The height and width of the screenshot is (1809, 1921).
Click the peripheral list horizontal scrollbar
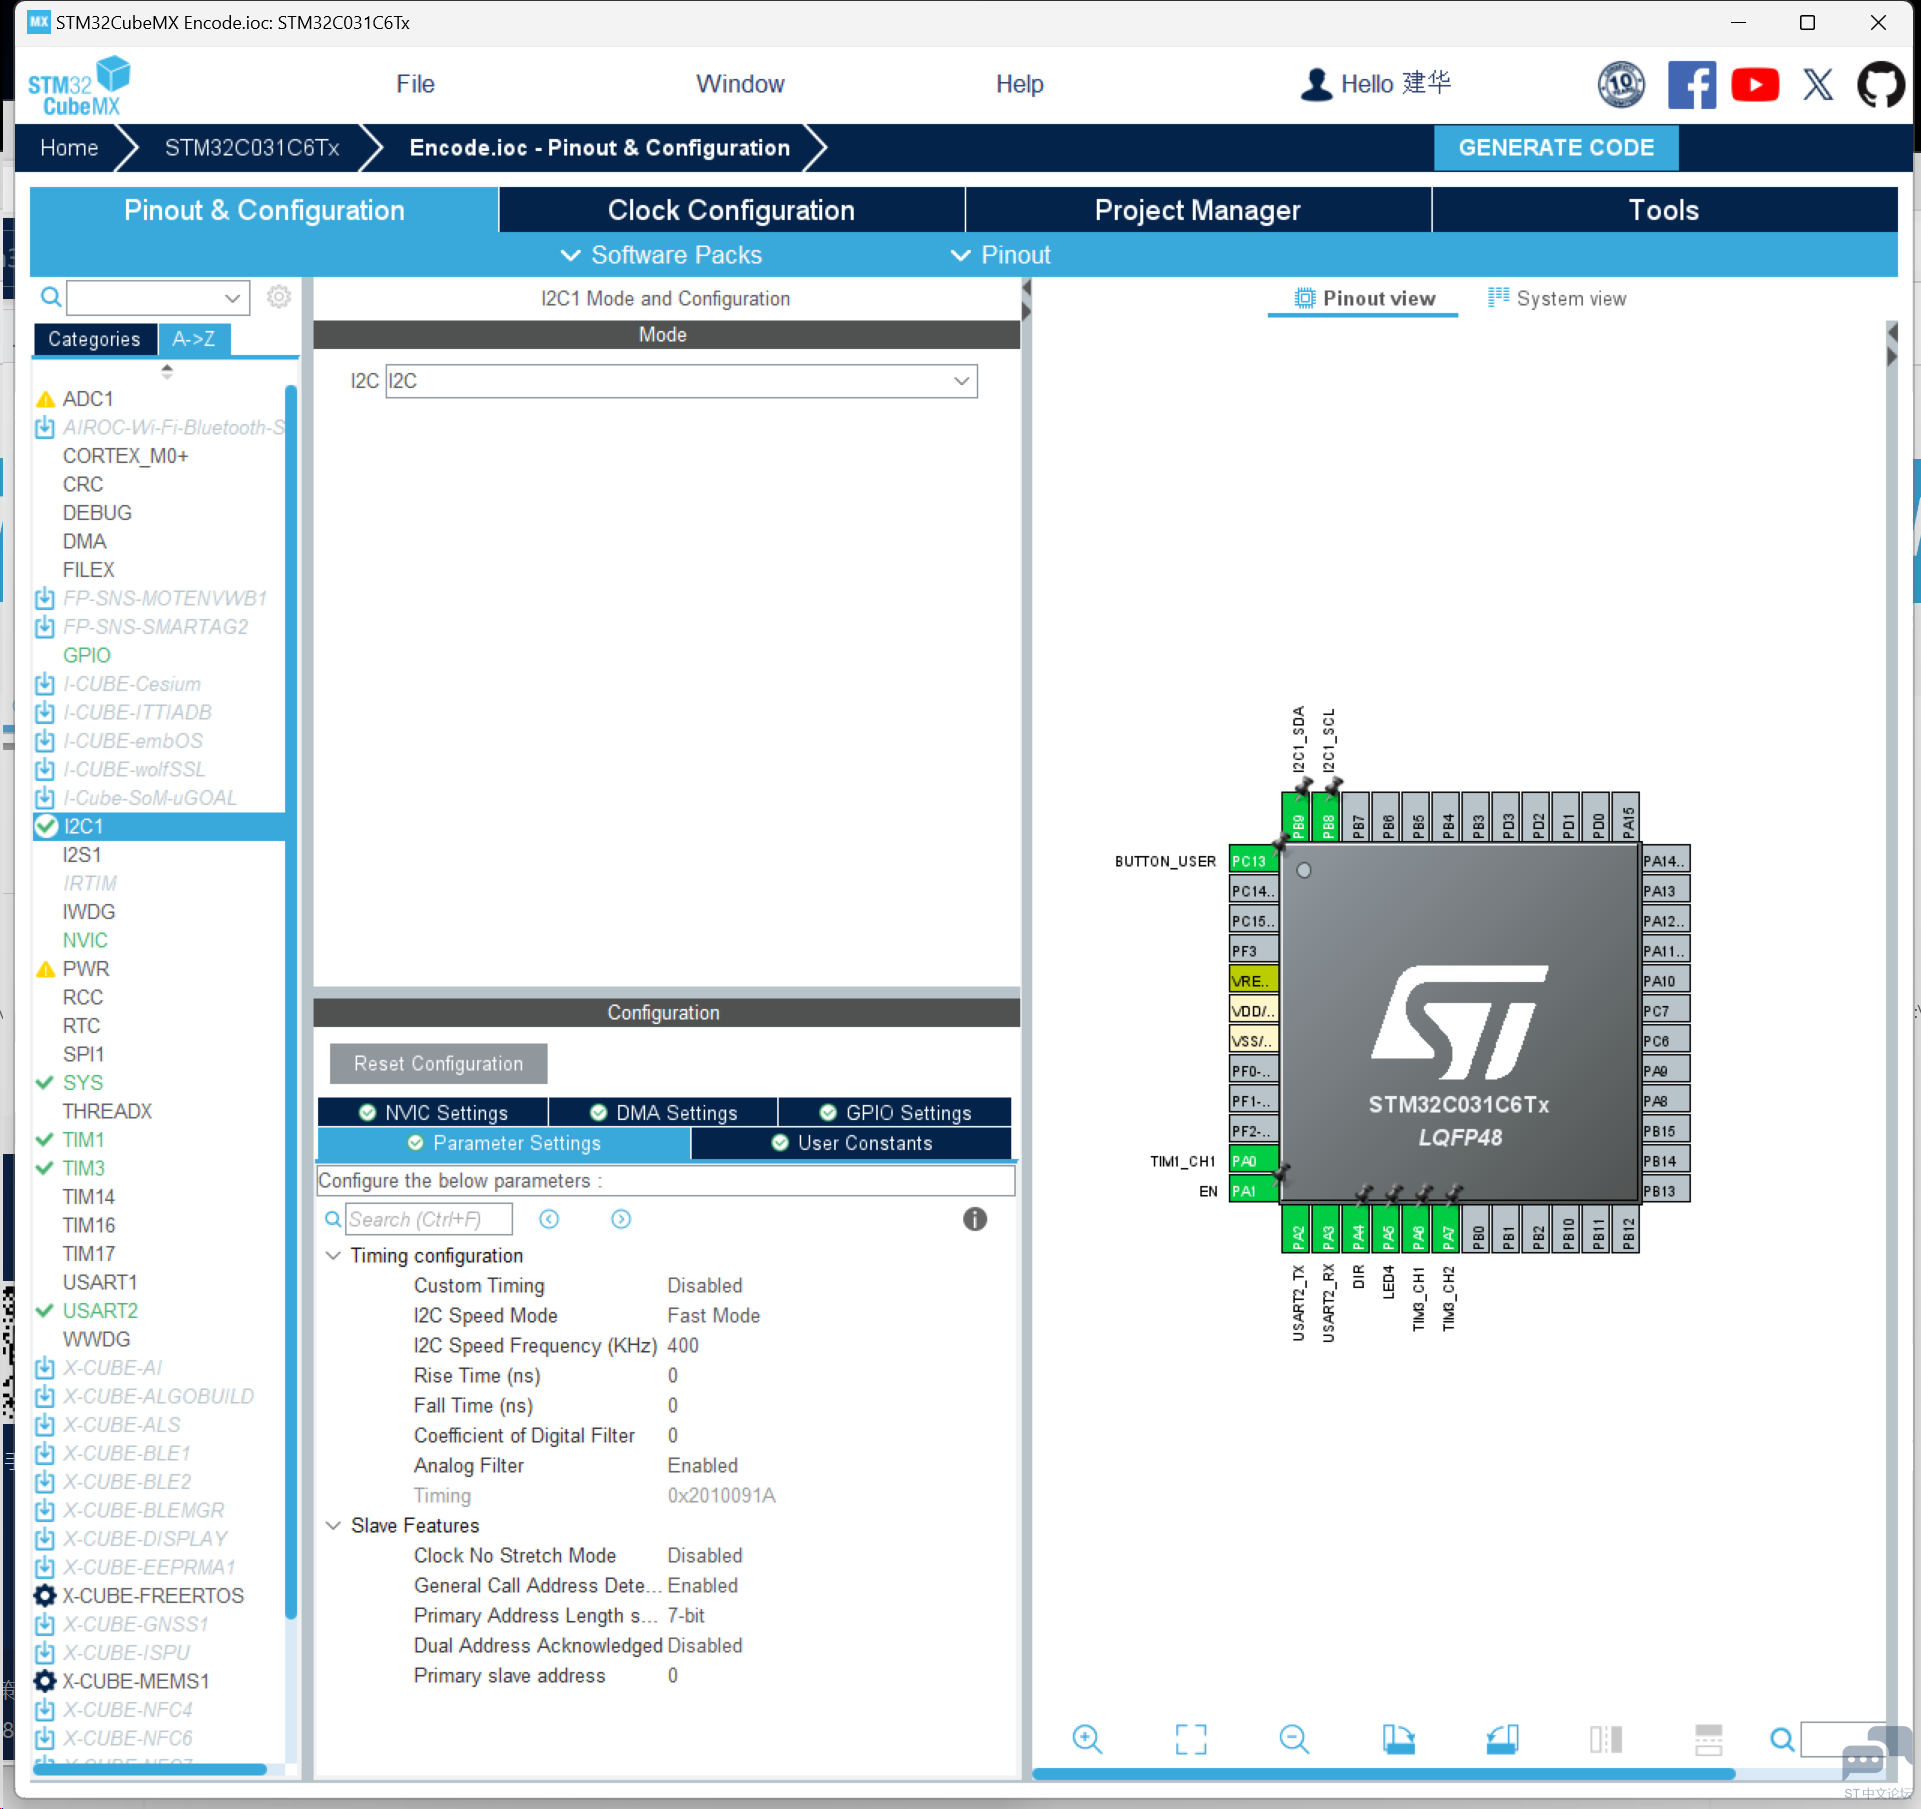(x=150, y=1769)
